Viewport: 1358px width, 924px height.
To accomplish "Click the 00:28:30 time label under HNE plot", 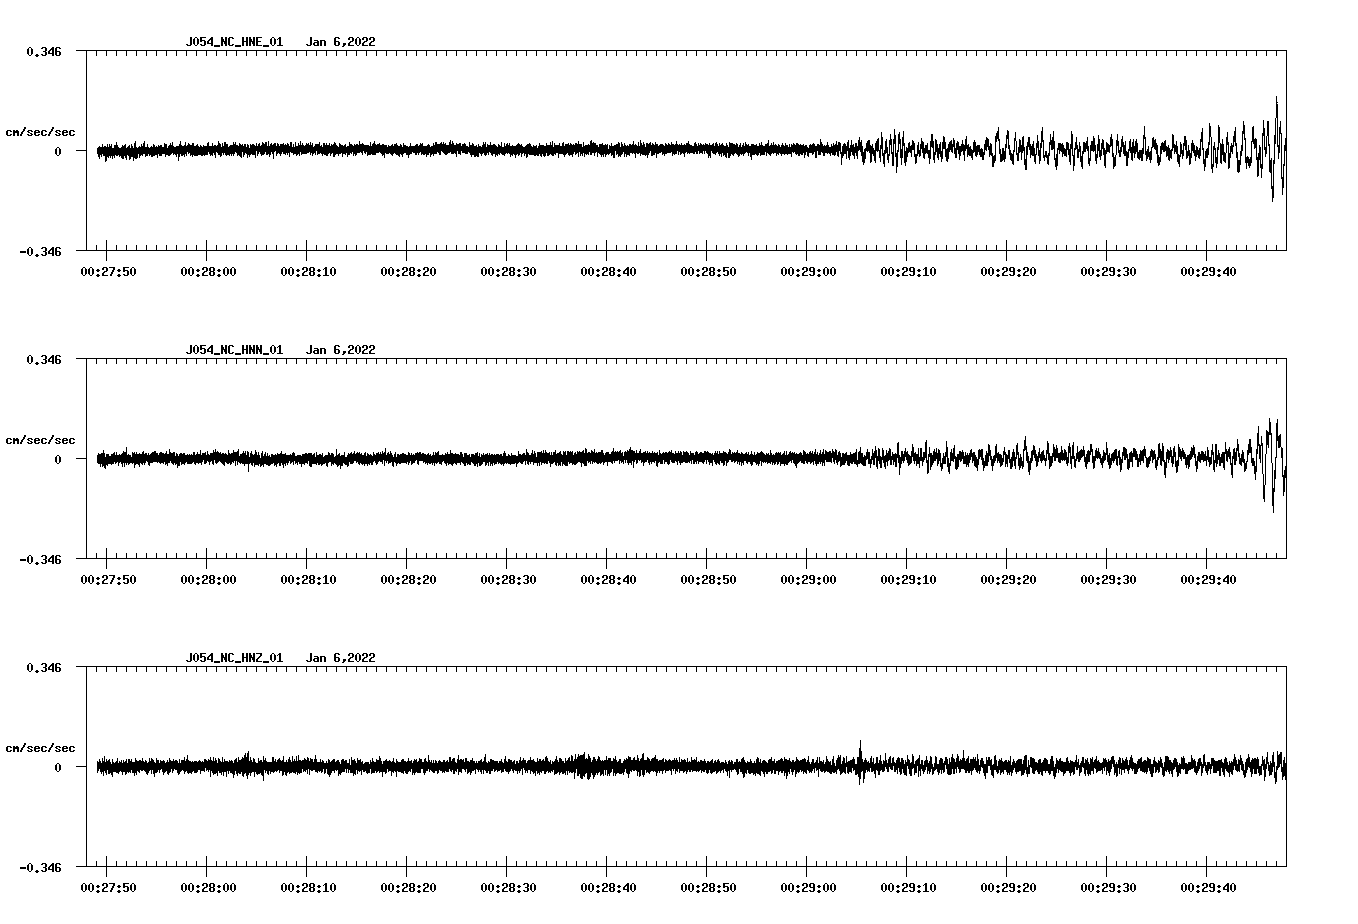I will 508,272.
